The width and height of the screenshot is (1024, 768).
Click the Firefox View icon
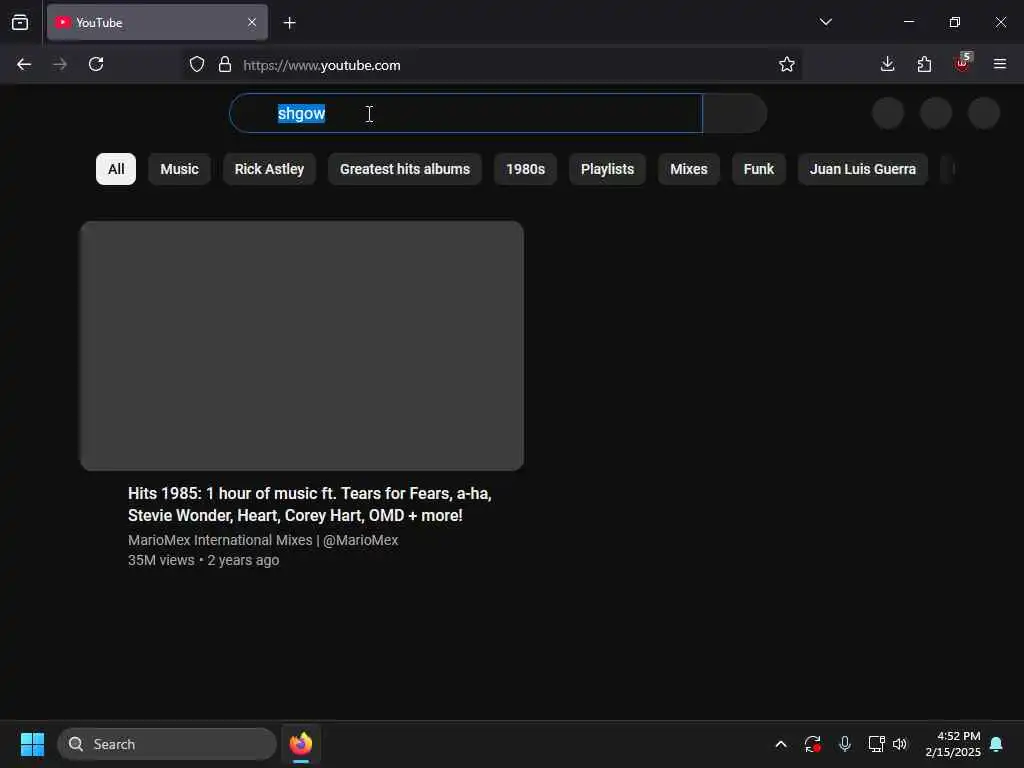(20, 22)
